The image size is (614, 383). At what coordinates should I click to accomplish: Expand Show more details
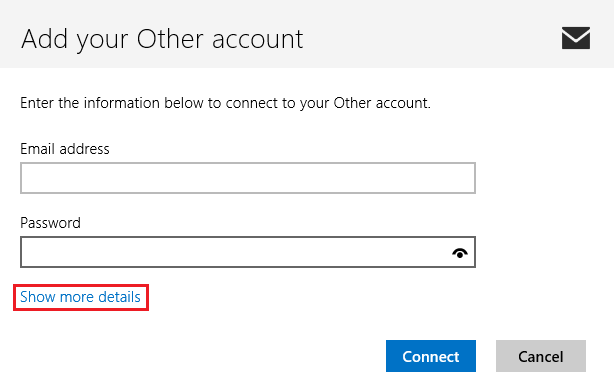[x=80, y=297]
